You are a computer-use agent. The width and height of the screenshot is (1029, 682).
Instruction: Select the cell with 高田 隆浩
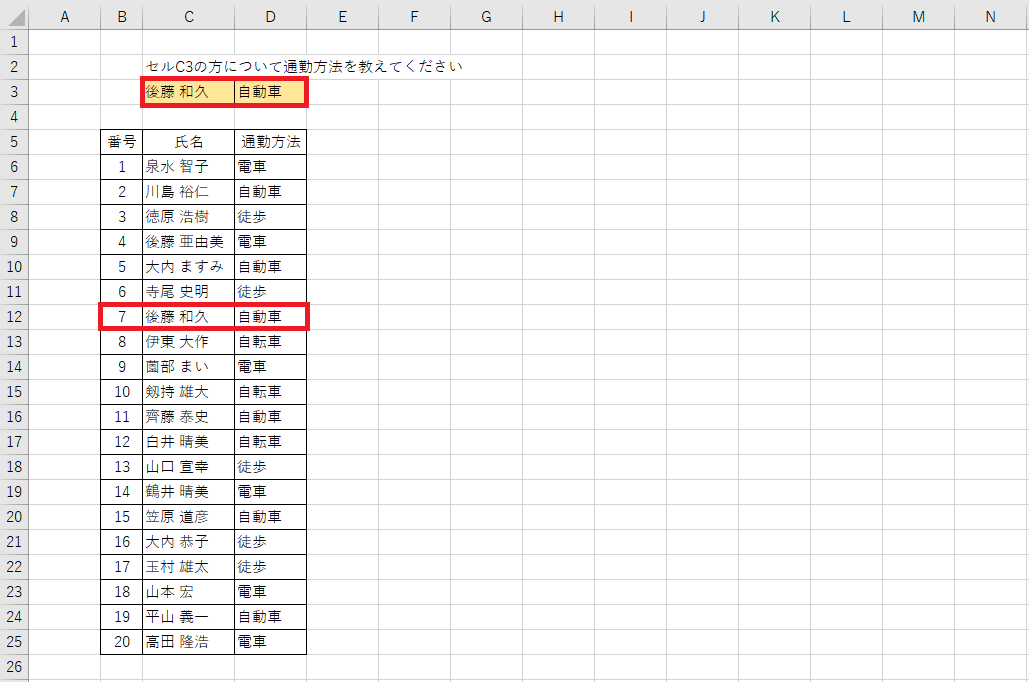(x=188, y=642)
